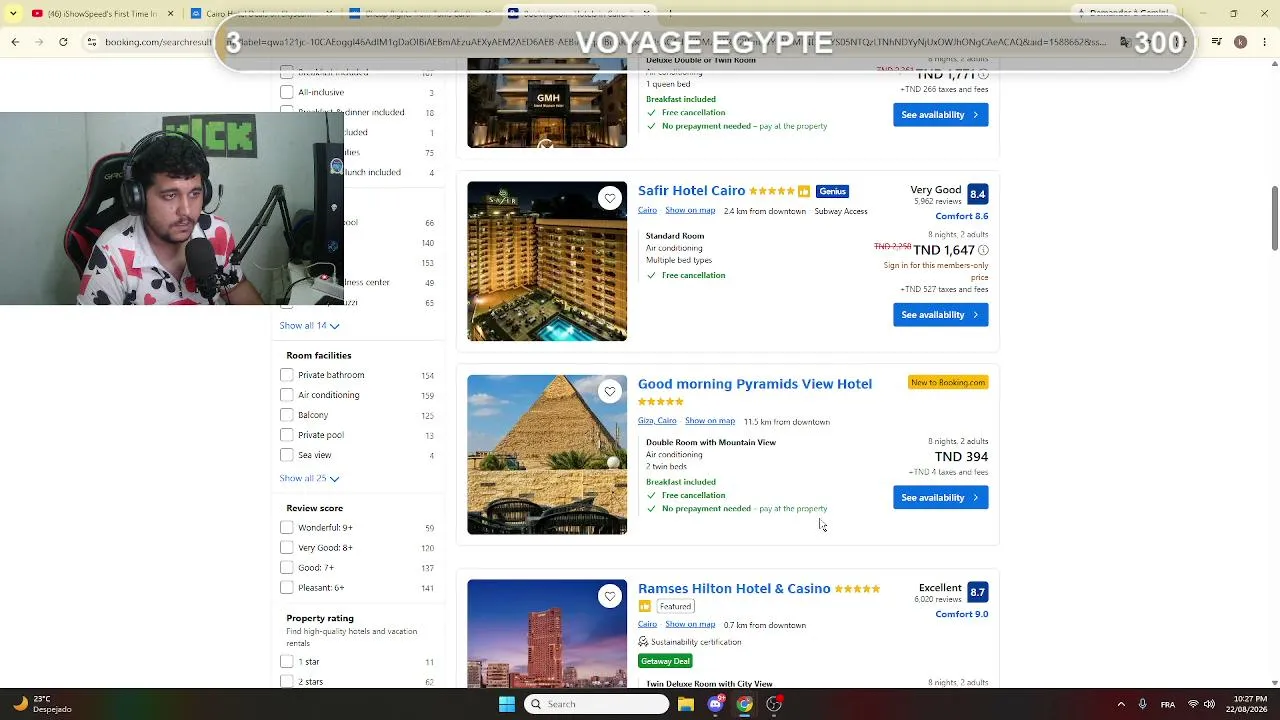The width and height of the screenshot is (1280, 720).
Task: Open Good morning Pyramids View Hotel title
Action: click(x=755, y=384)
